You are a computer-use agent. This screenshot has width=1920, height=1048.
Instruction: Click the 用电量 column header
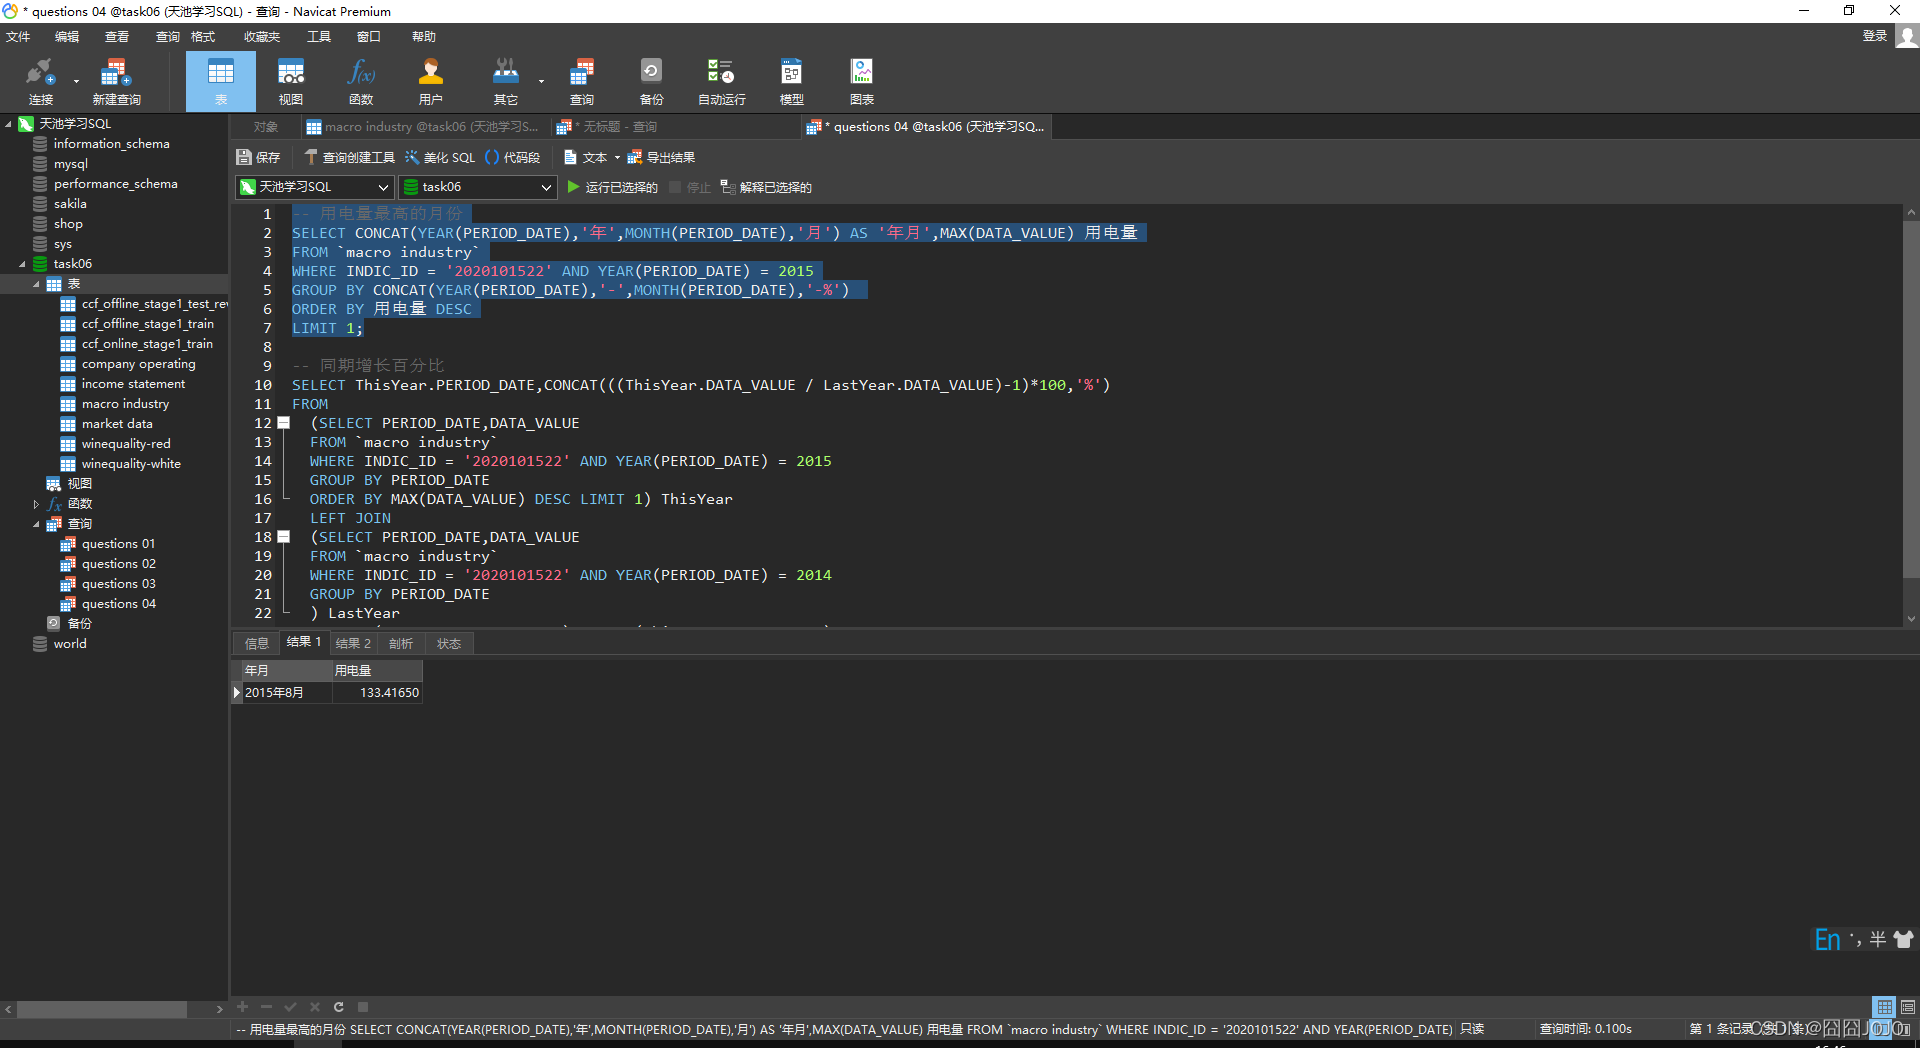point(377,670)
